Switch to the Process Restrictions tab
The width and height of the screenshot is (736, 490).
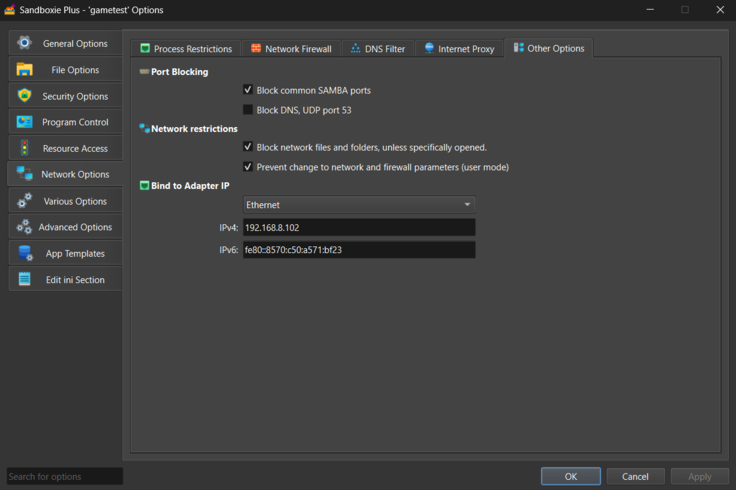pos(185,49)
